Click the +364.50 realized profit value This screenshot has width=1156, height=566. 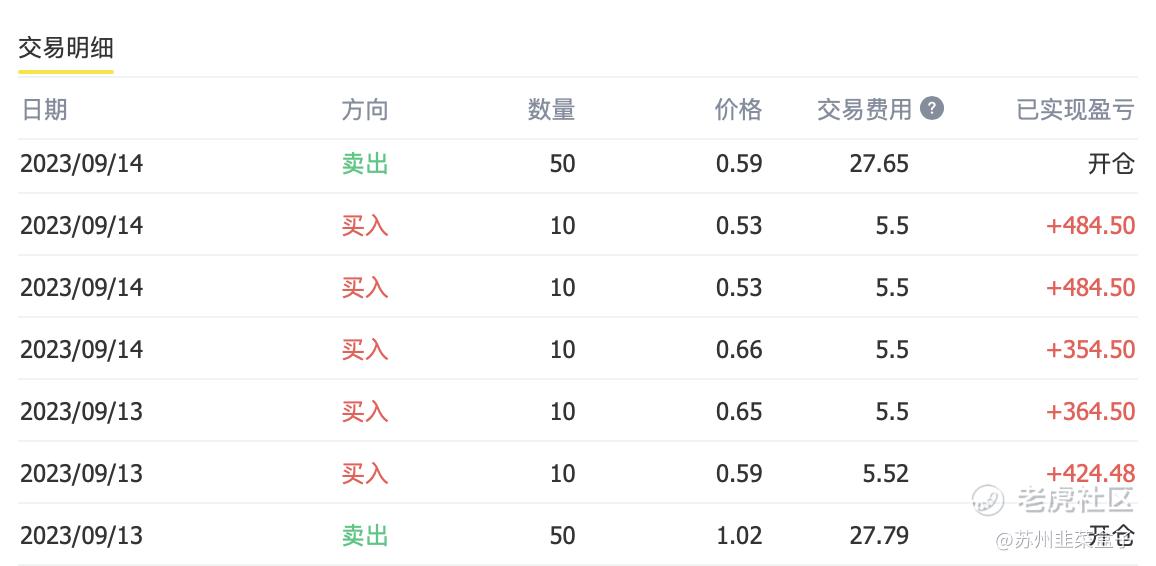tap(1090, 411)
